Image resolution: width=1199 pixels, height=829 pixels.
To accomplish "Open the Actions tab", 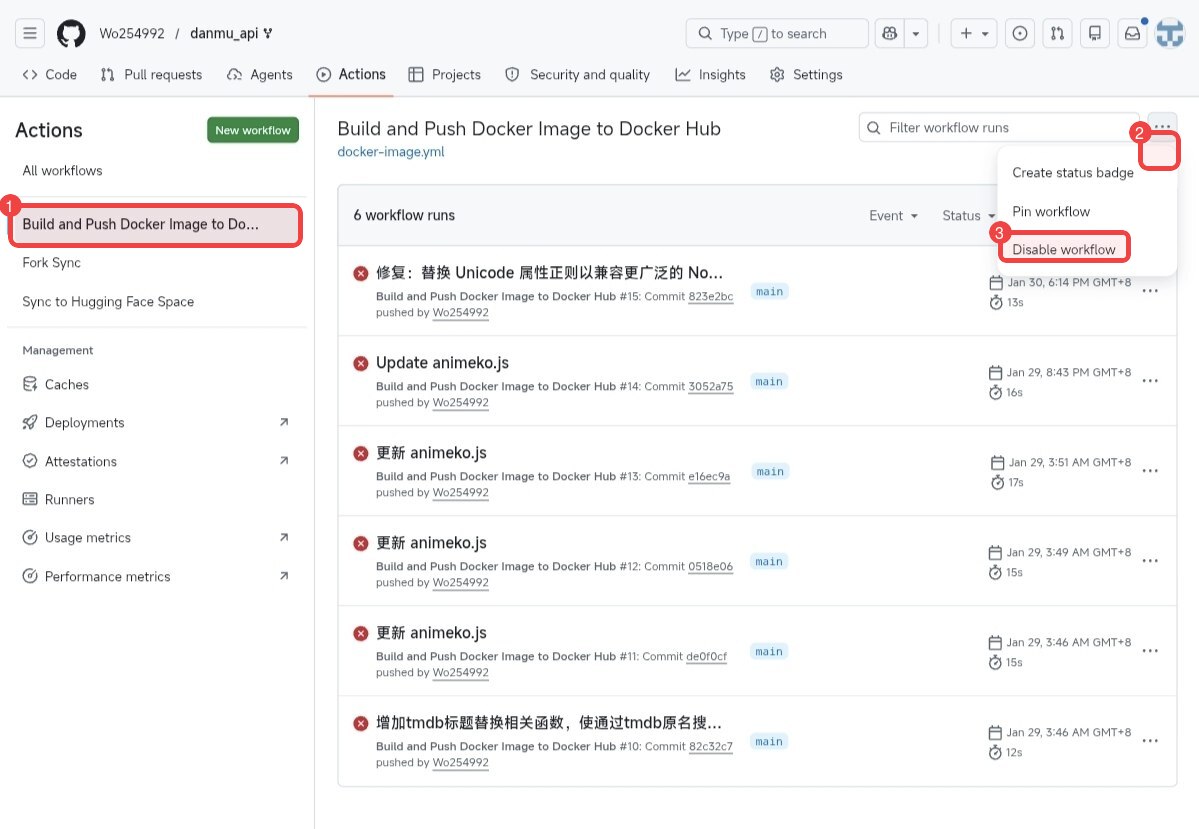I will [x=351, y=74].
